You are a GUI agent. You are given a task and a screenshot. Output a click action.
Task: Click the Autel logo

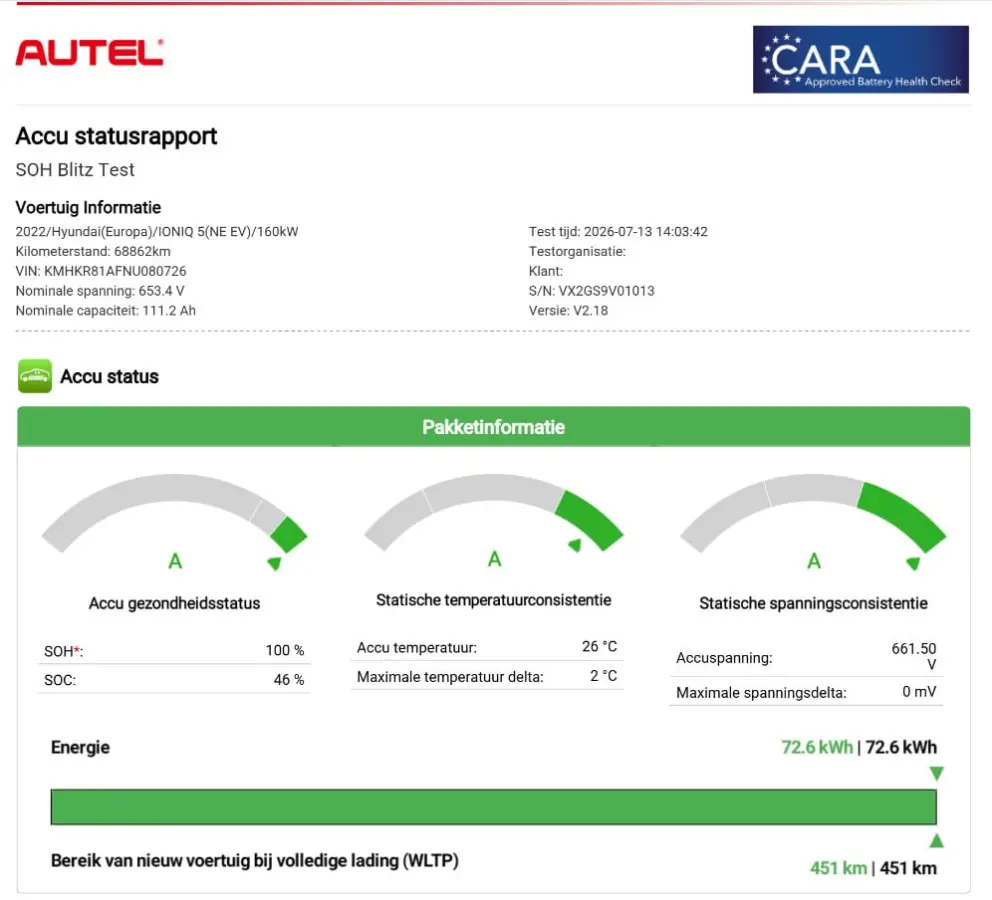(89, 52)
